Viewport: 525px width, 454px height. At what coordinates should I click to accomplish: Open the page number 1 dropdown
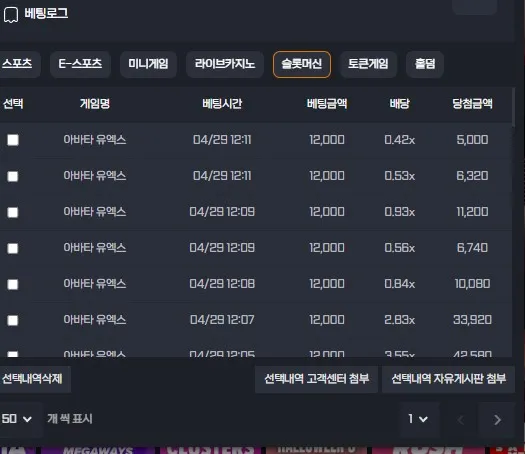point(419,419)
